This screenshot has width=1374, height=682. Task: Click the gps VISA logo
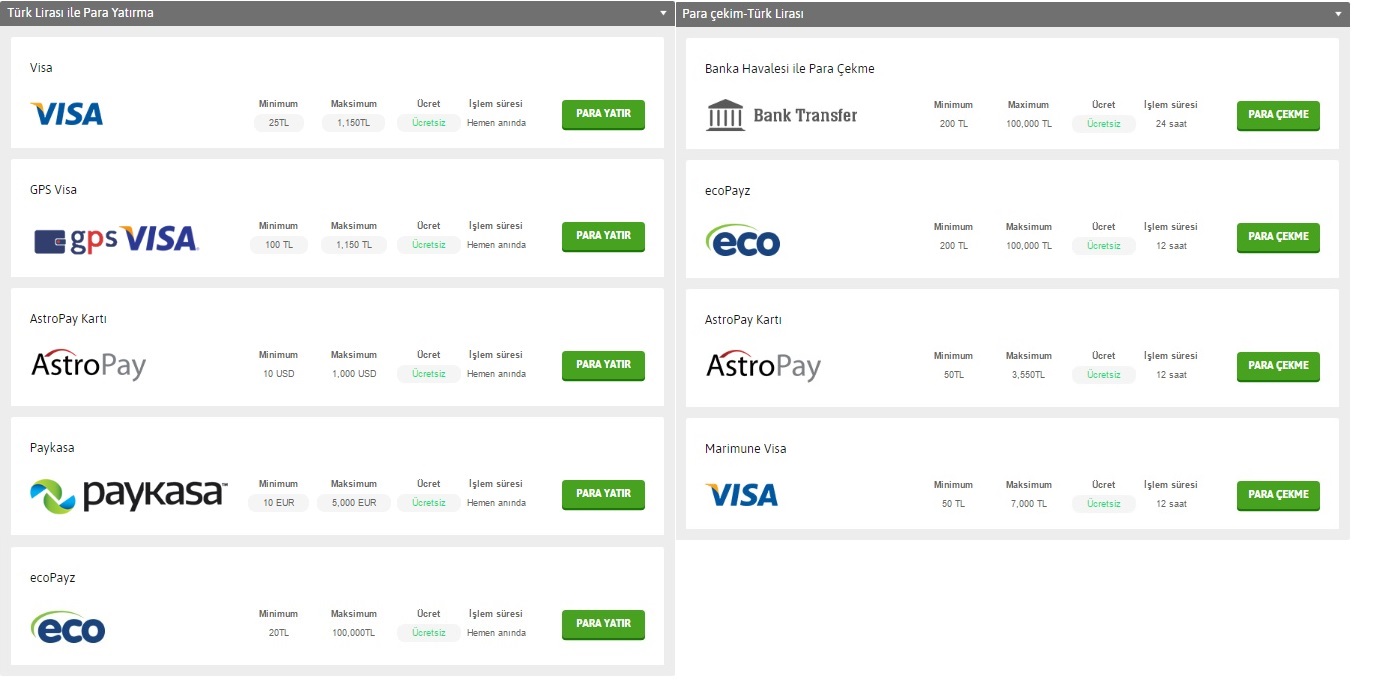tap(116, 239)
